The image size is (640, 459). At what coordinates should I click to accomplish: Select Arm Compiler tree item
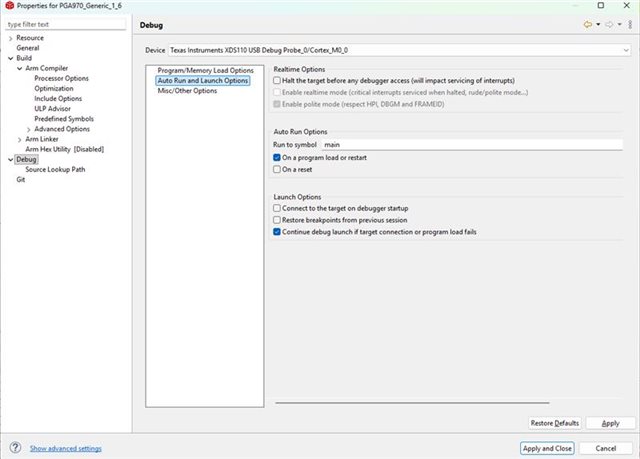click(47, 68)
